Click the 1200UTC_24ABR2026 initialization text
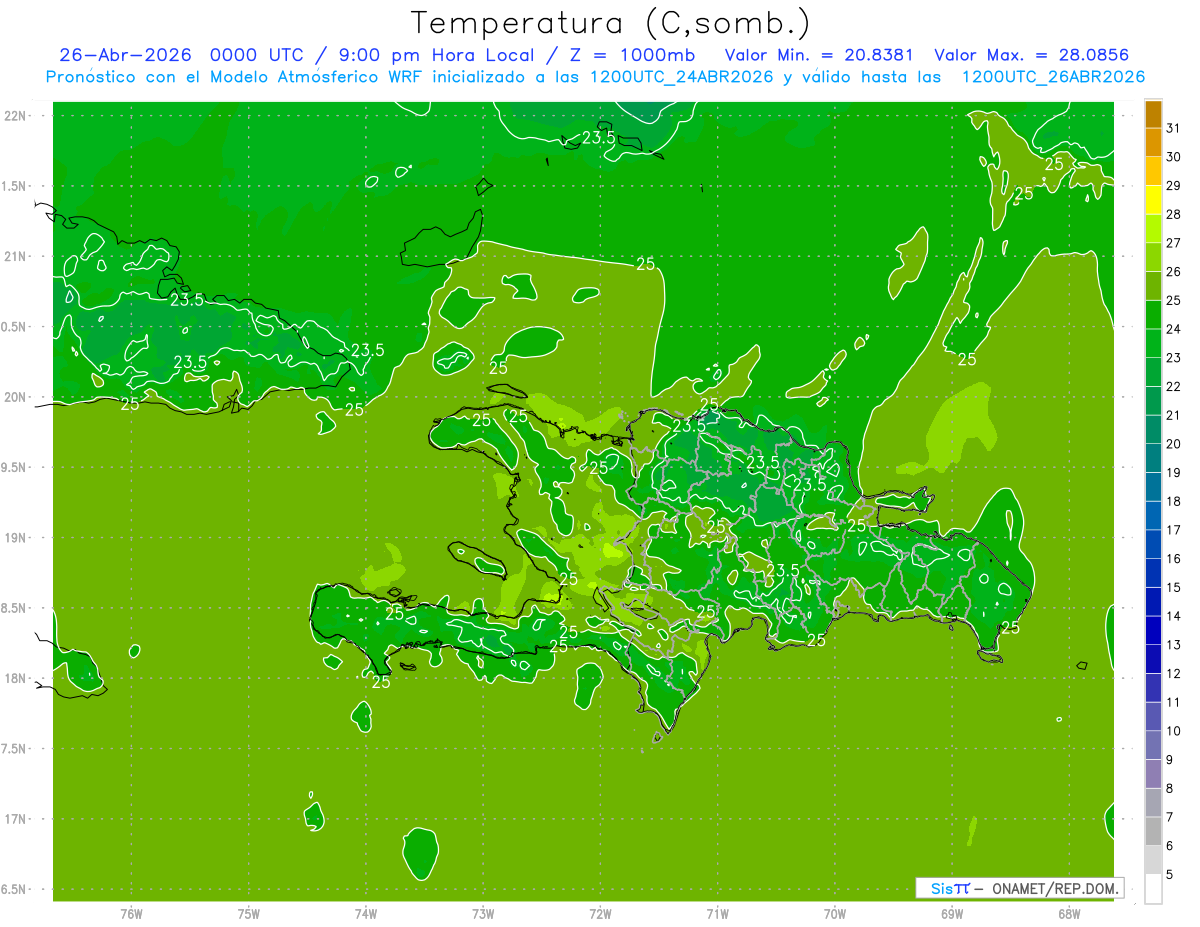This screenshot has width=1200, height=927. click(x=681, y=77)
